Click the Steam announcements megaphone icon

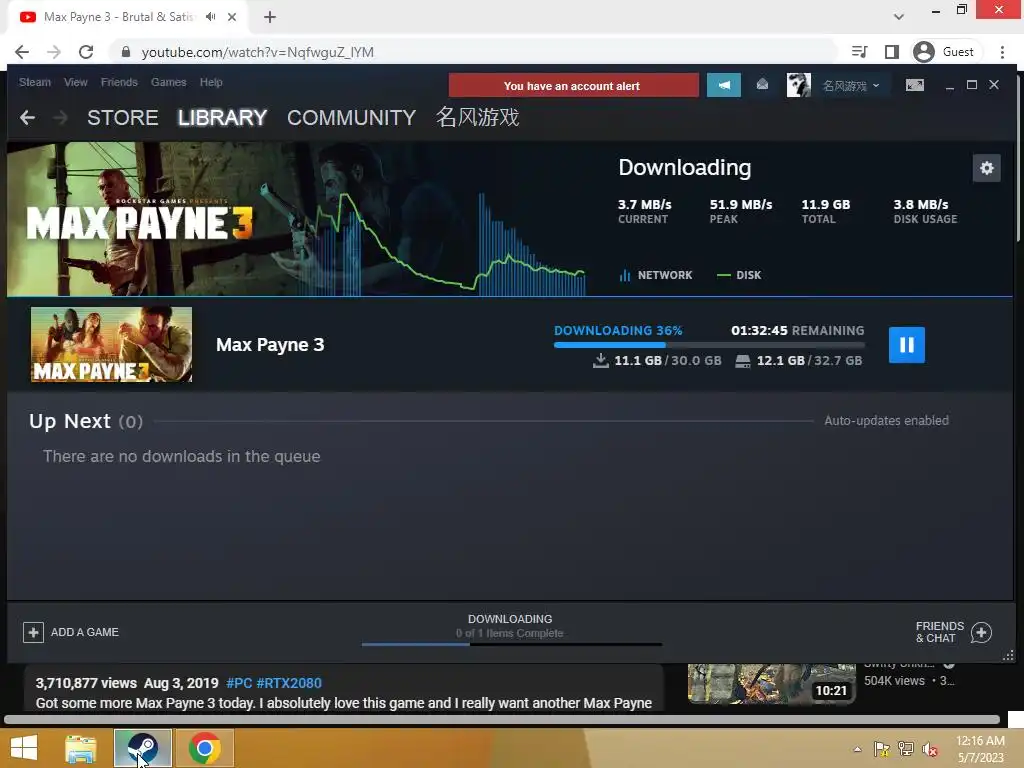coord(724,86)
